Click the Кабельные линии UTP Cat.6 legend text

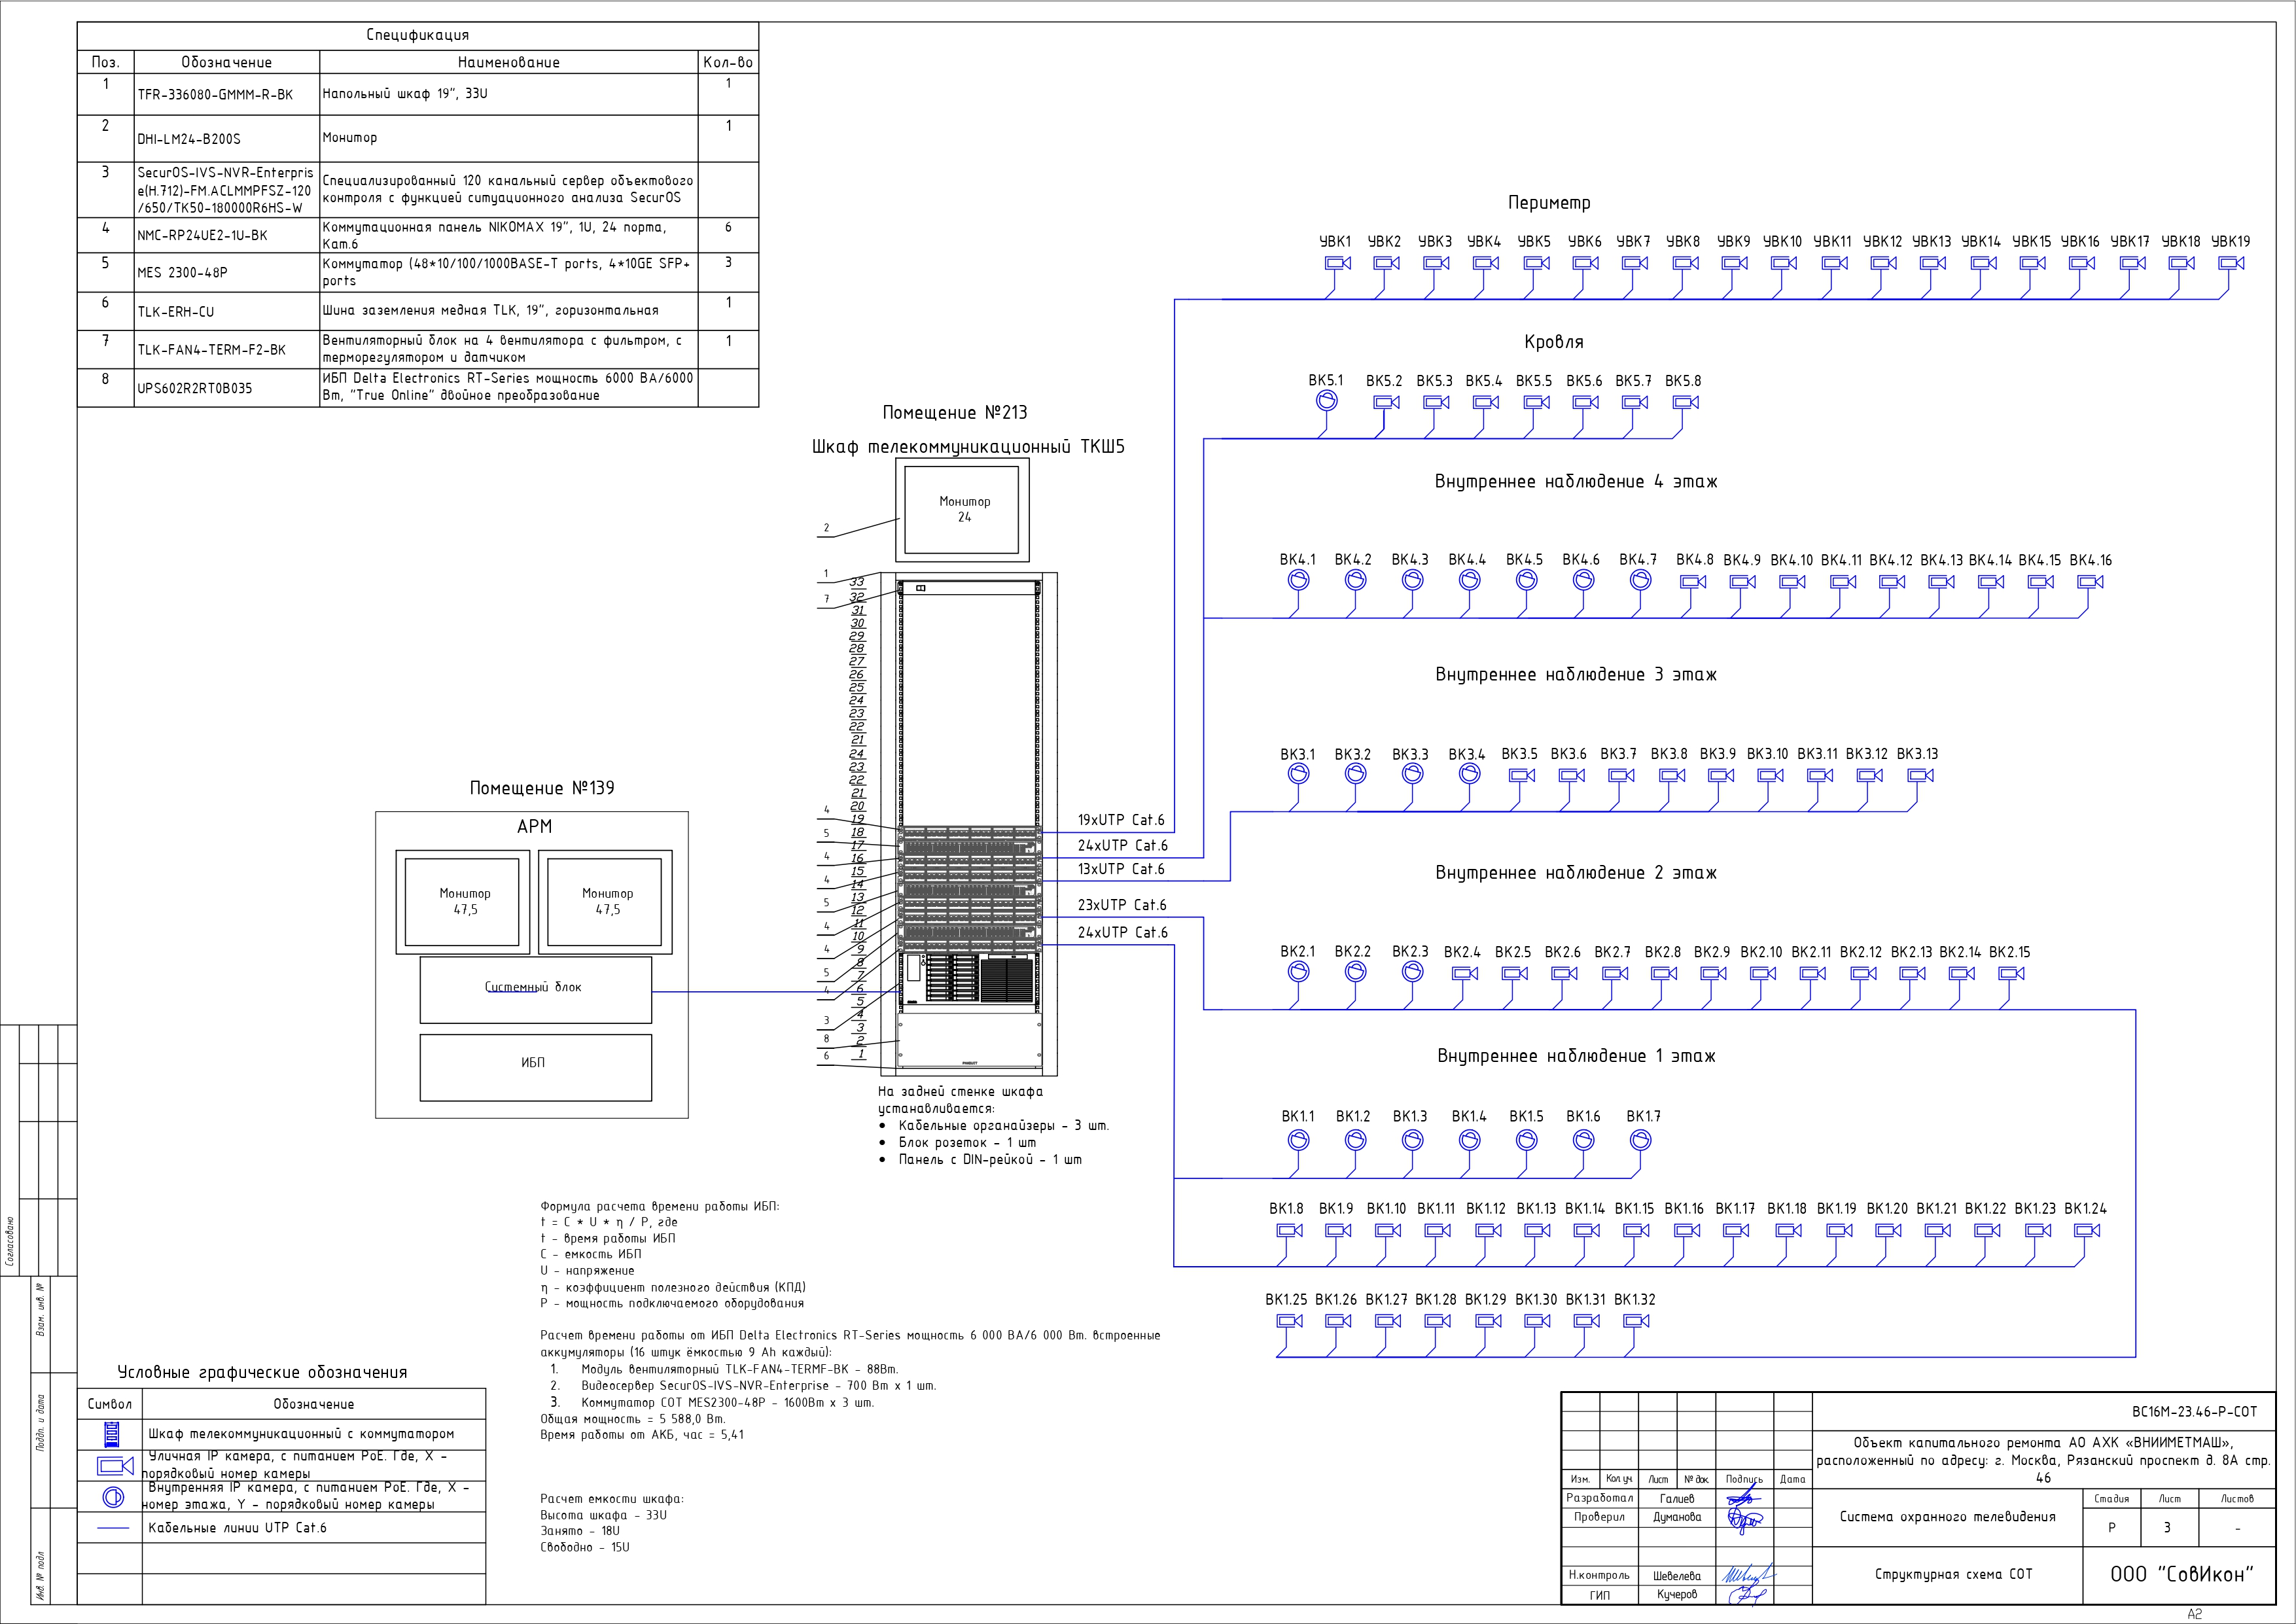coord(237,1528)
